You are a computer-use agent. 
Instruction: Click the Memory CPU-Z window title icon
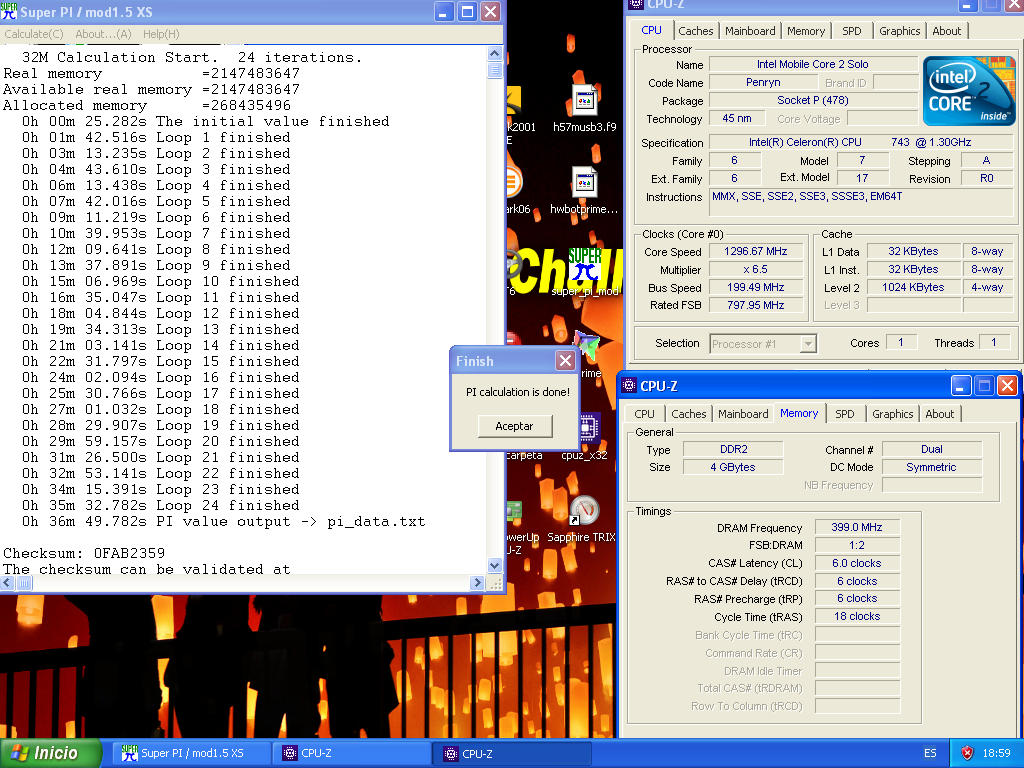(x=629, y=385)
